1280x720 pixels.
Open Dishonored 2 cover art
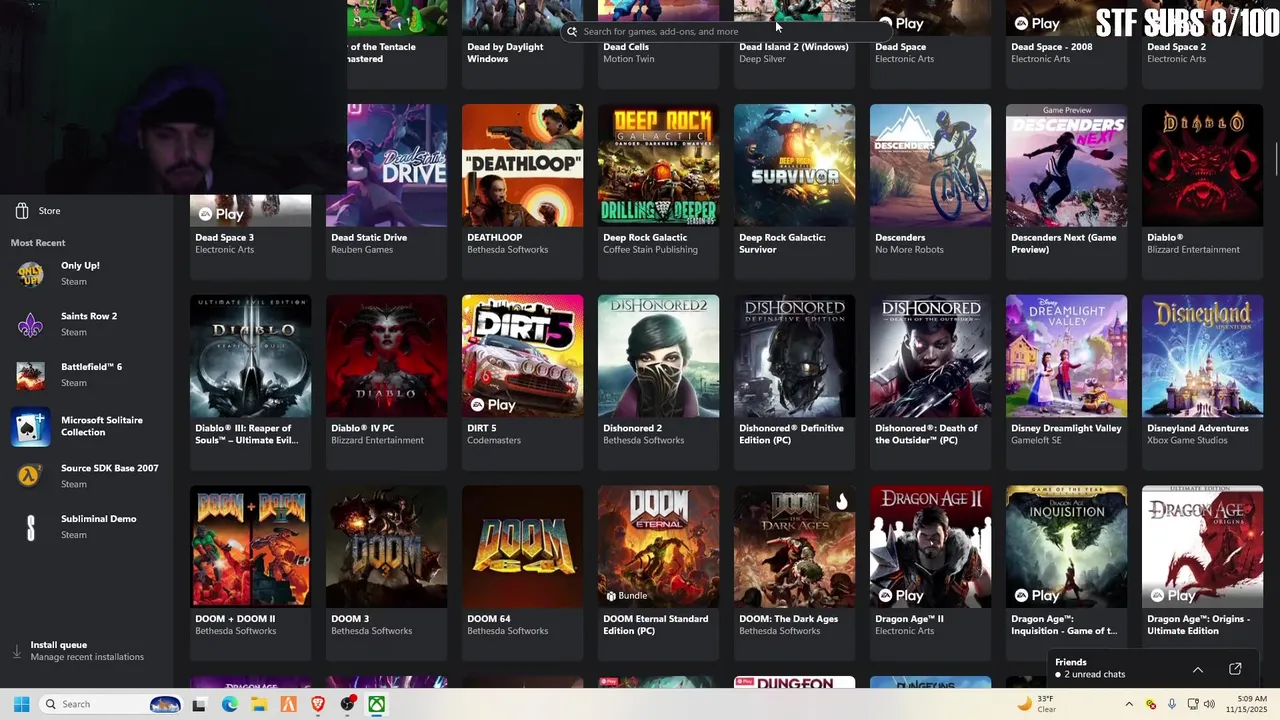[x=658, y=356]
